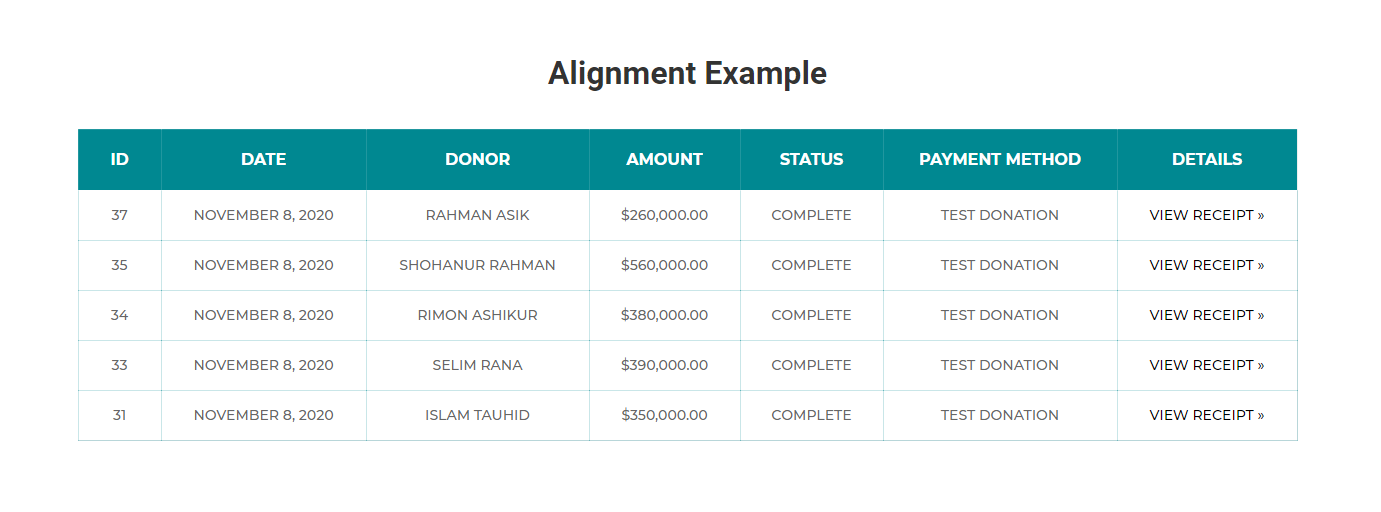Click Complete status for donation 34
Image resolution: width=1381 pixels, height=512 pixels.
[x=812, y=315]
